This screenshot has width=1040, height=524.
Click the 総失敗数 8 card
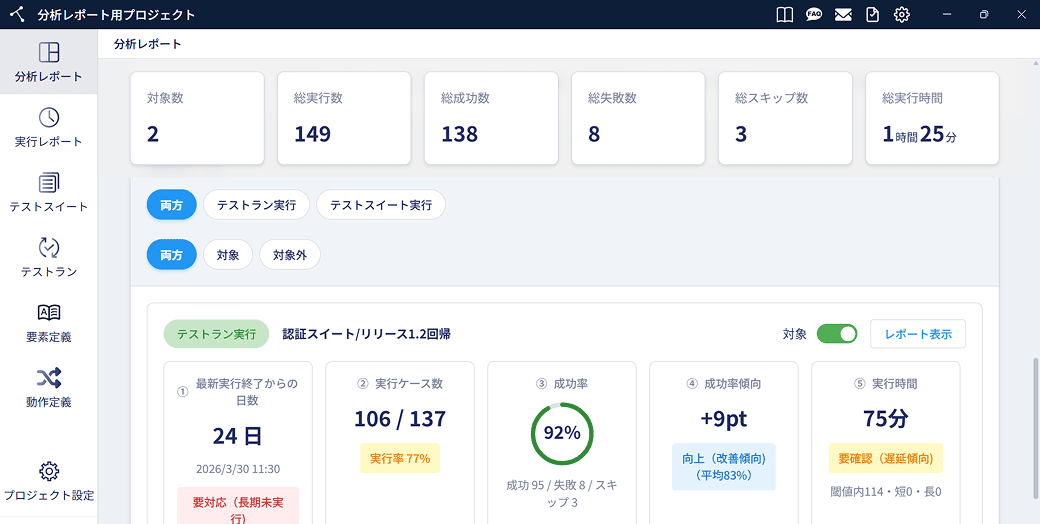click(x=639, y=118)
